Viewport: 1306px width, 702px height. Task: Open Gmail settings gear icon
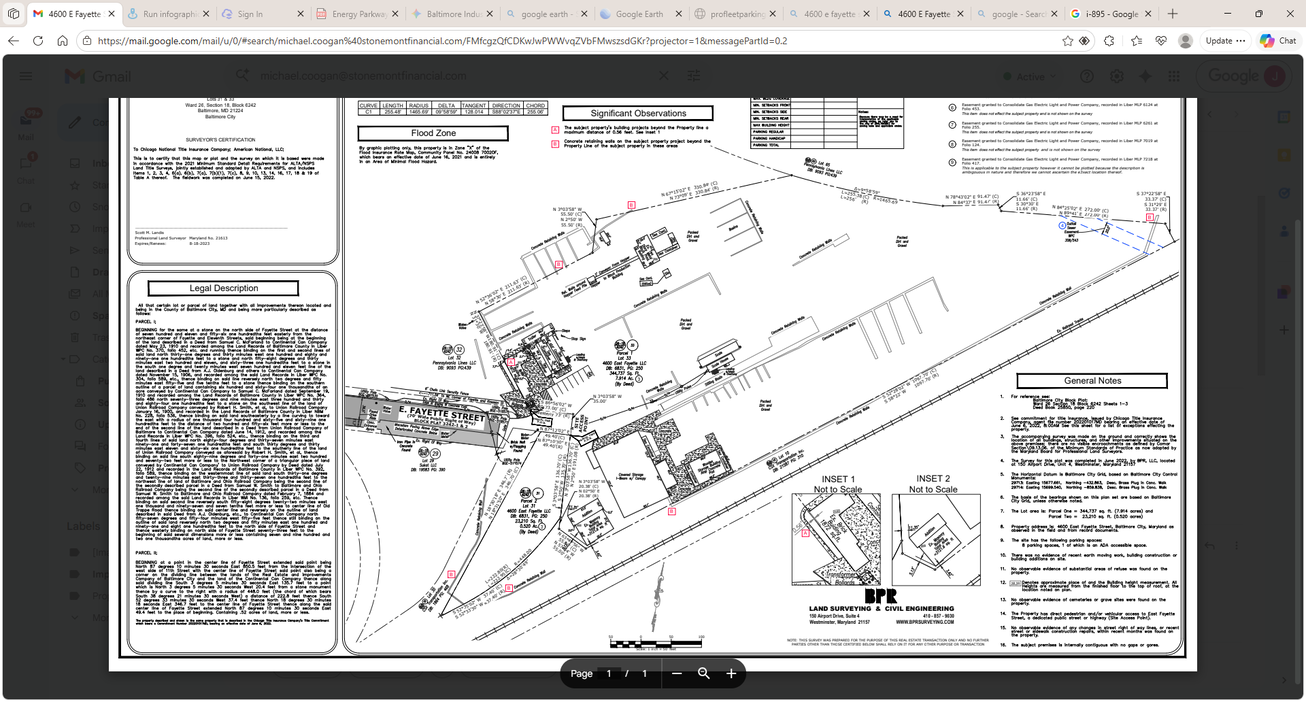pyautogui.click(x=1116, y=76)
